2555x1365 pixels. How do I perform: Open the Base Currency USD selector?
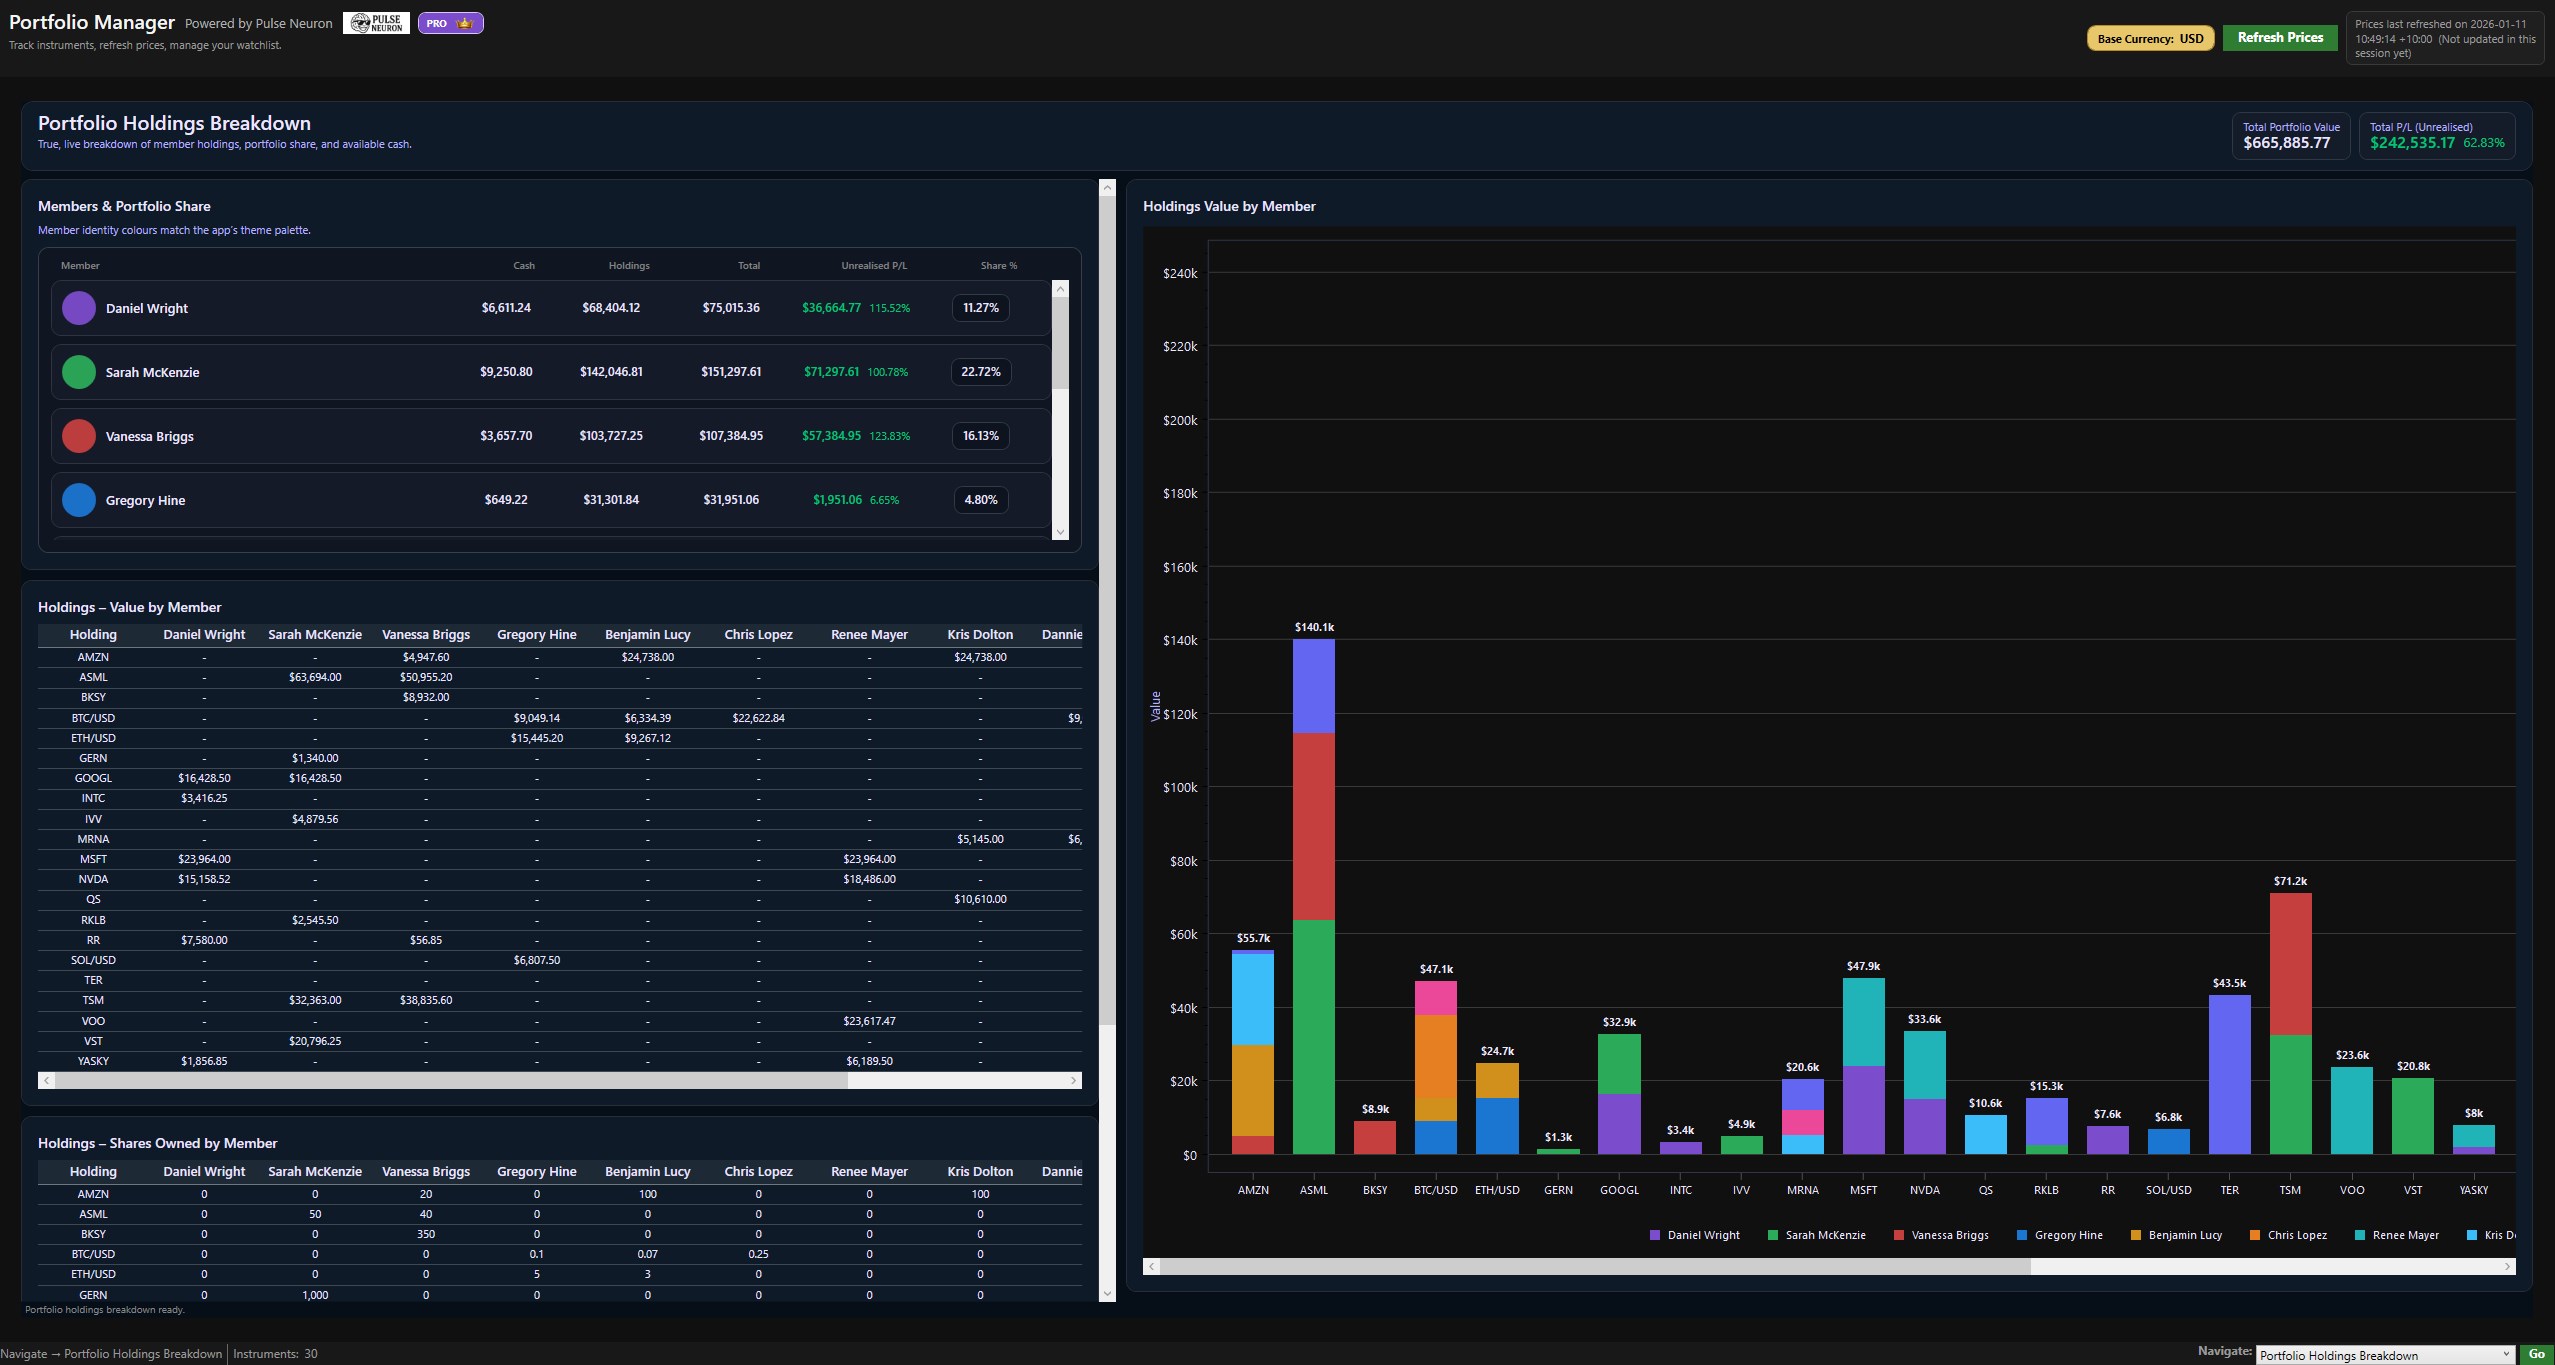click(x=2149, y=38)
